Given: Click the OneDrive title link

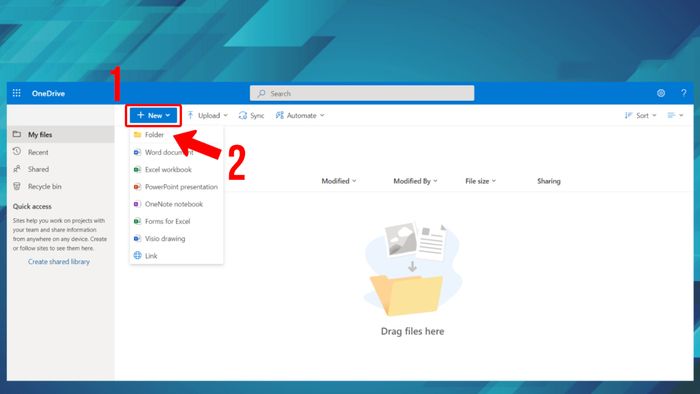Looking at the screenshot, I should pyautogui.click(x=48, y=93).
